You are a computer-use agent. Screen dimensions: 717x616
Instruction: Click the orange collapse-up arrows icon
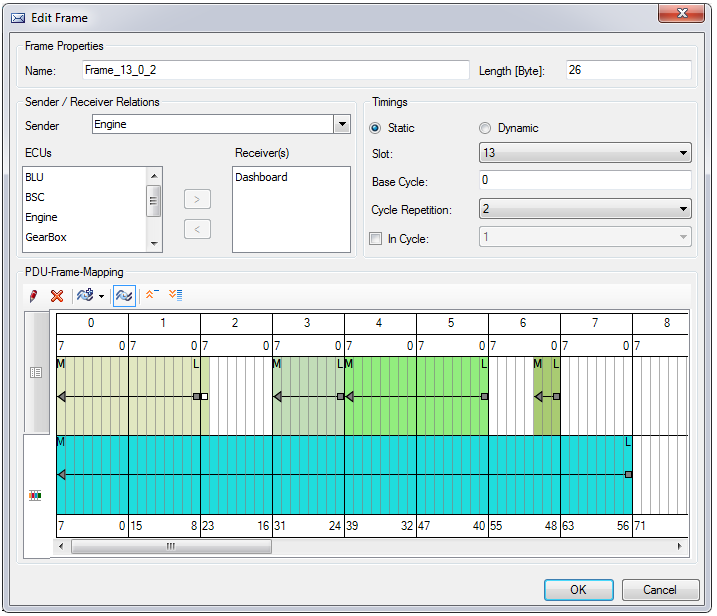(152, 295)
